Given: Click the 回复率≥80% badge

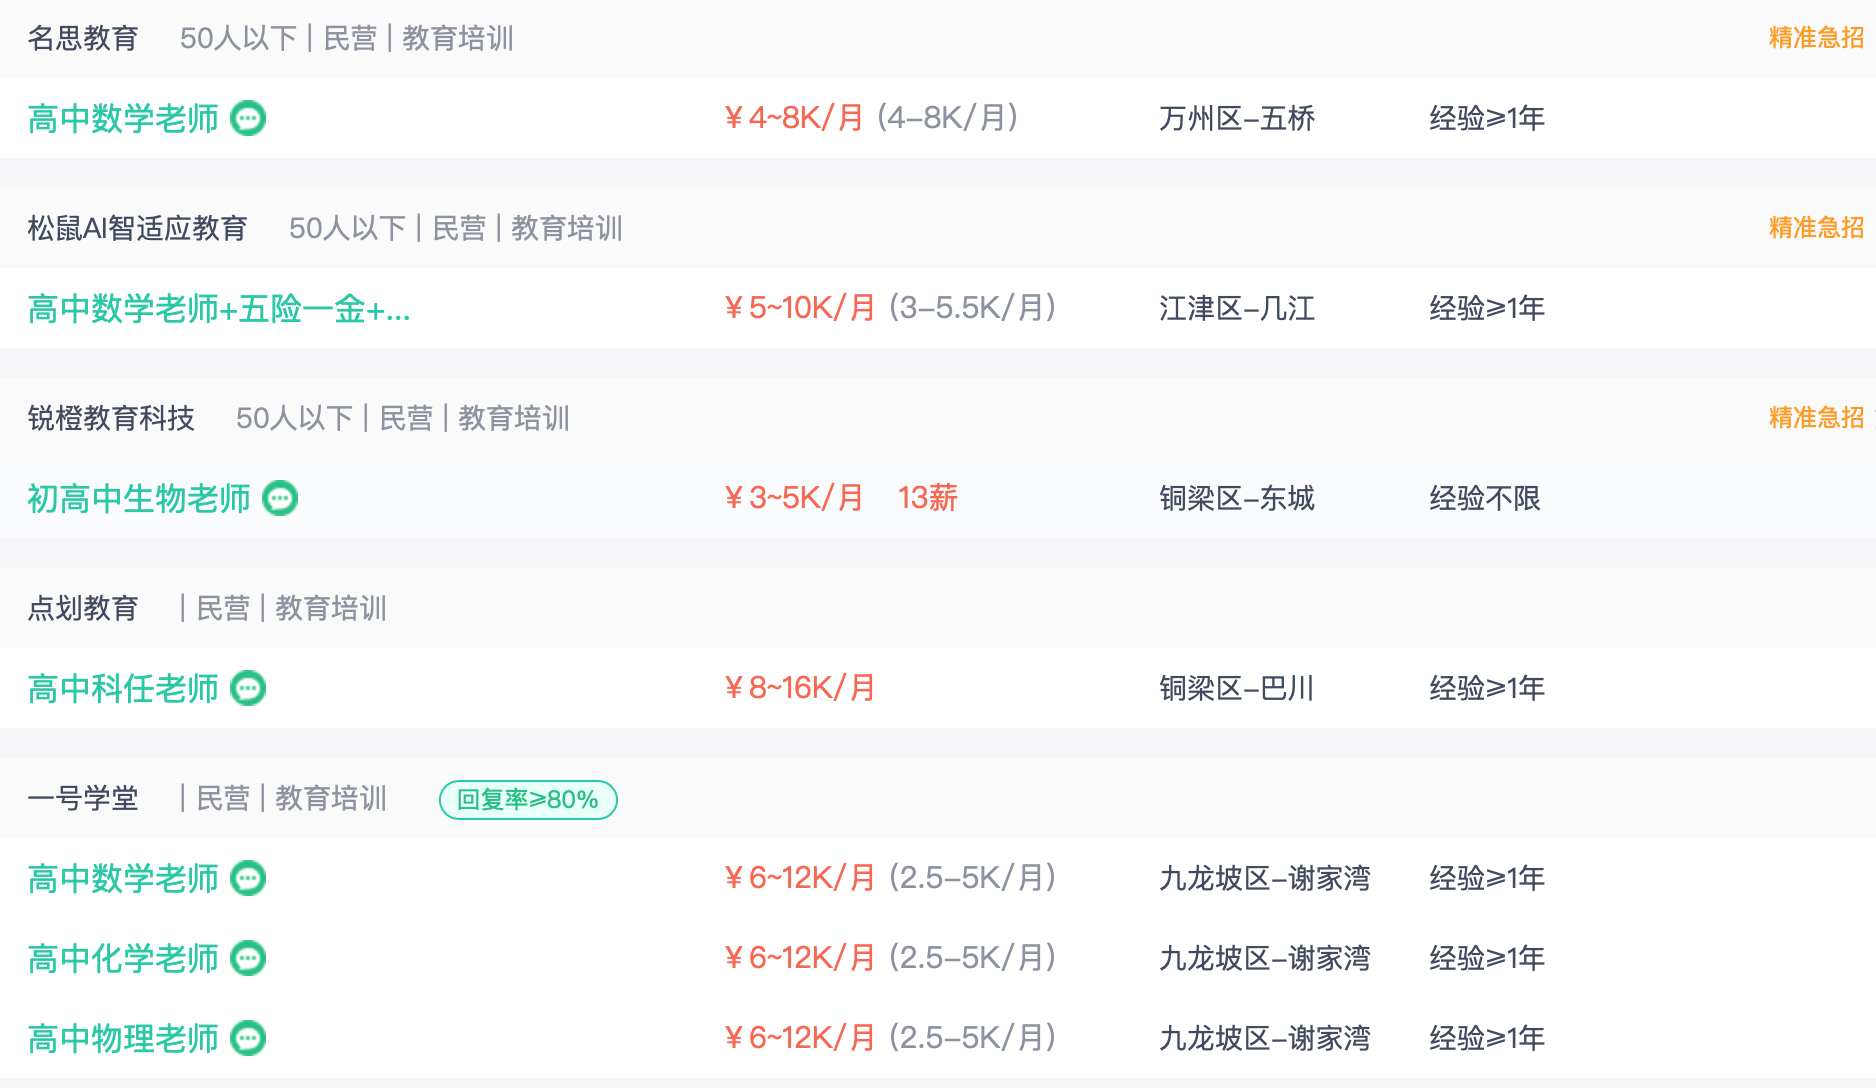Looking at the screenshot, I should point(528,800).
